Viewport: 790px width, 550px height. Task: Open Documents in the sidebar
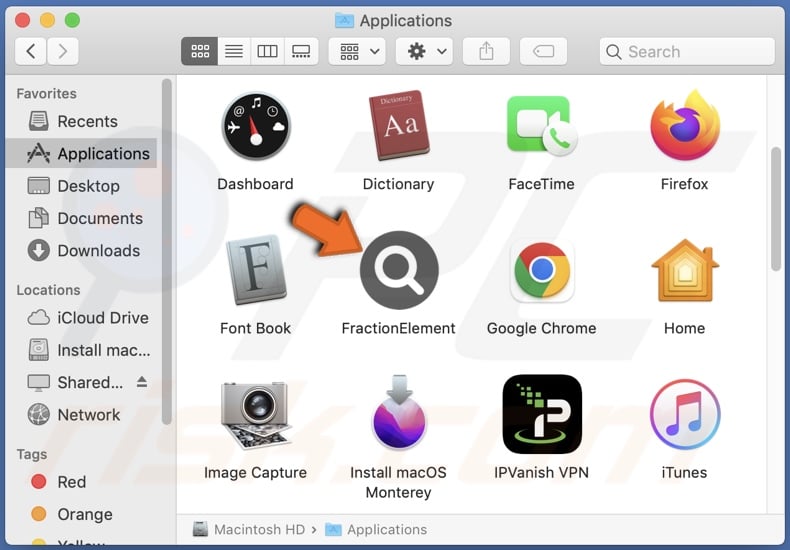83,218
